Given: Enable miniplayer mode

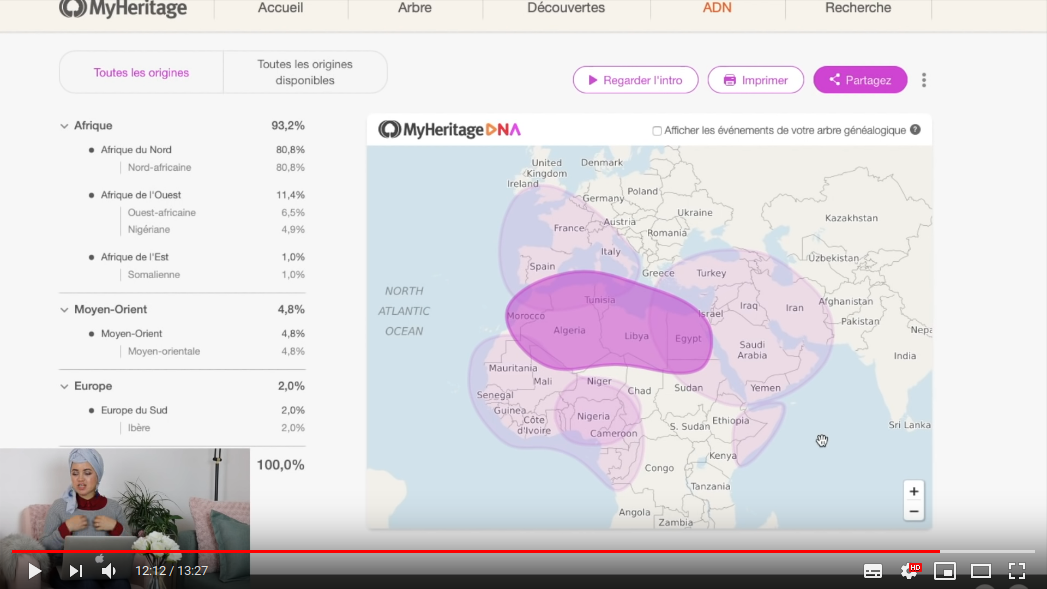Looking at the screenshot, I should tap(945, 571).
